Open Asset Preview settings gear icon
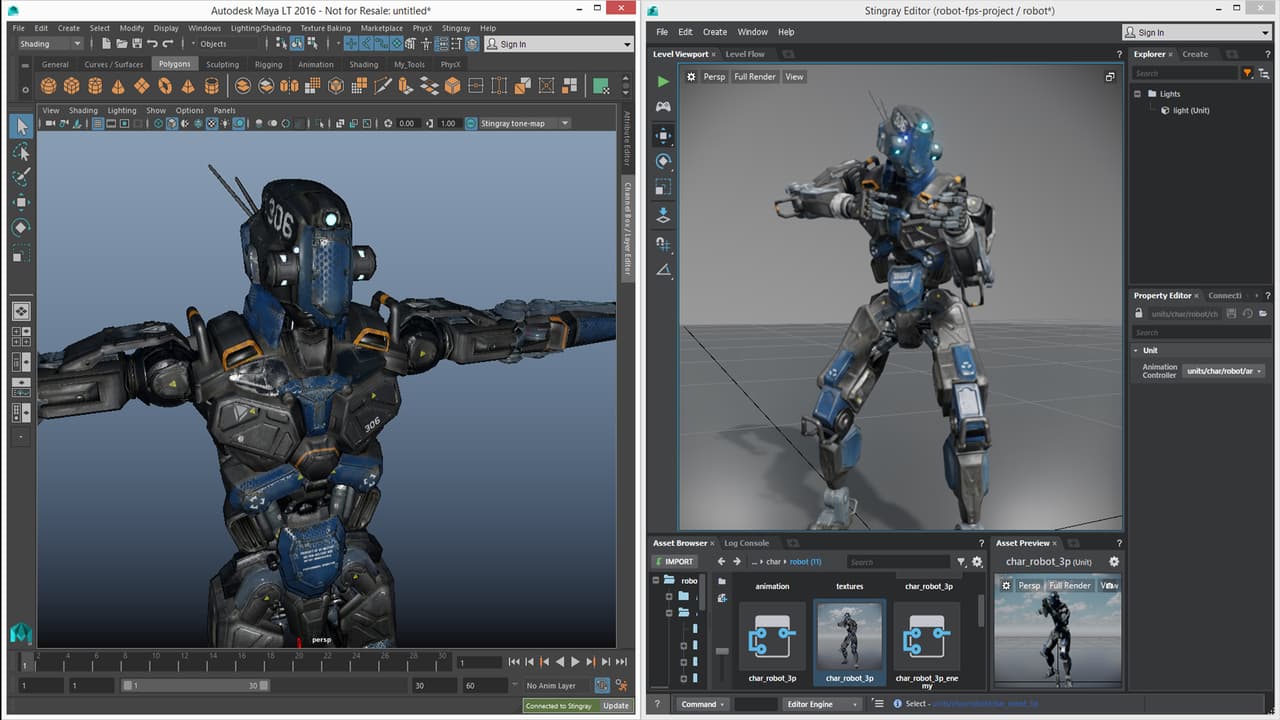The image size is (1280, 720). (x=1114, y=562)
